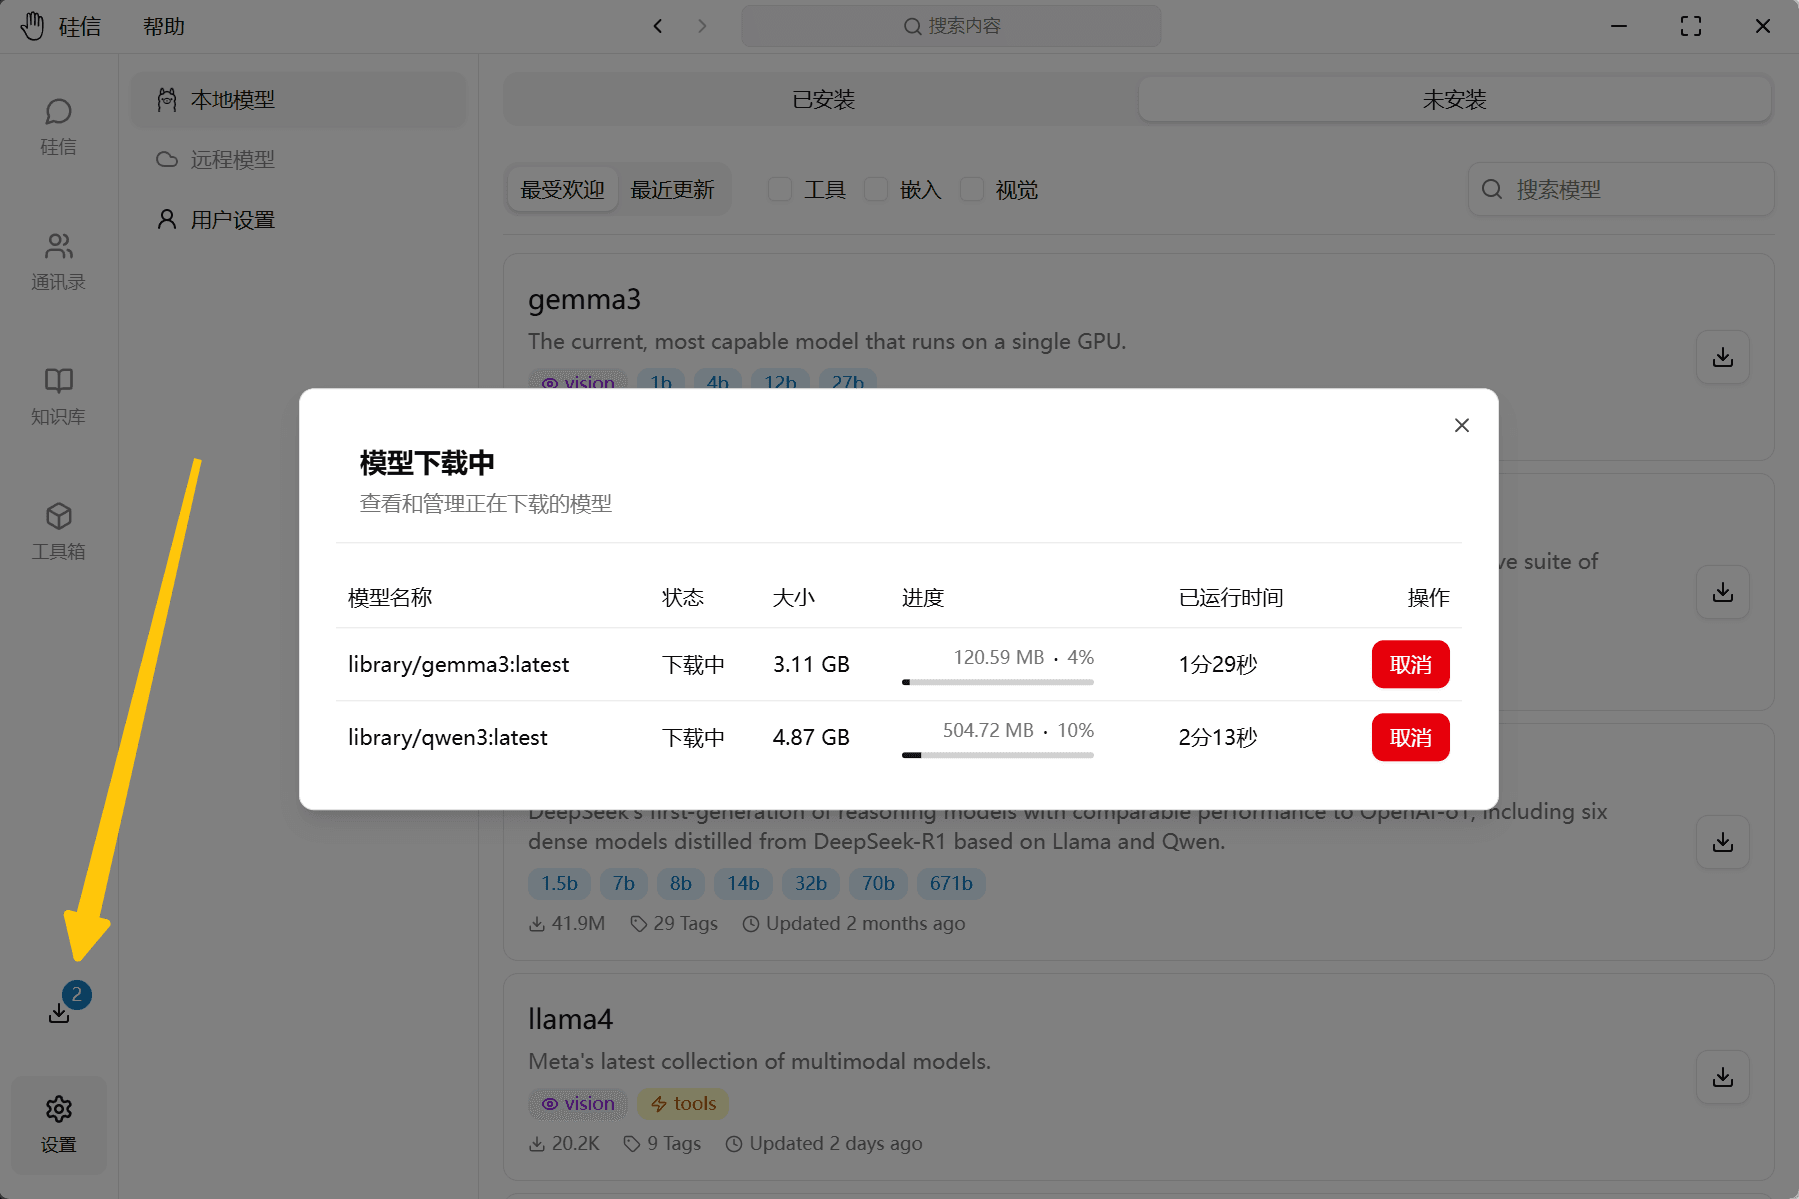The image size is (1799, 1199).
Task: Click the llama4 vision tag
Action: pos(578,1103)
